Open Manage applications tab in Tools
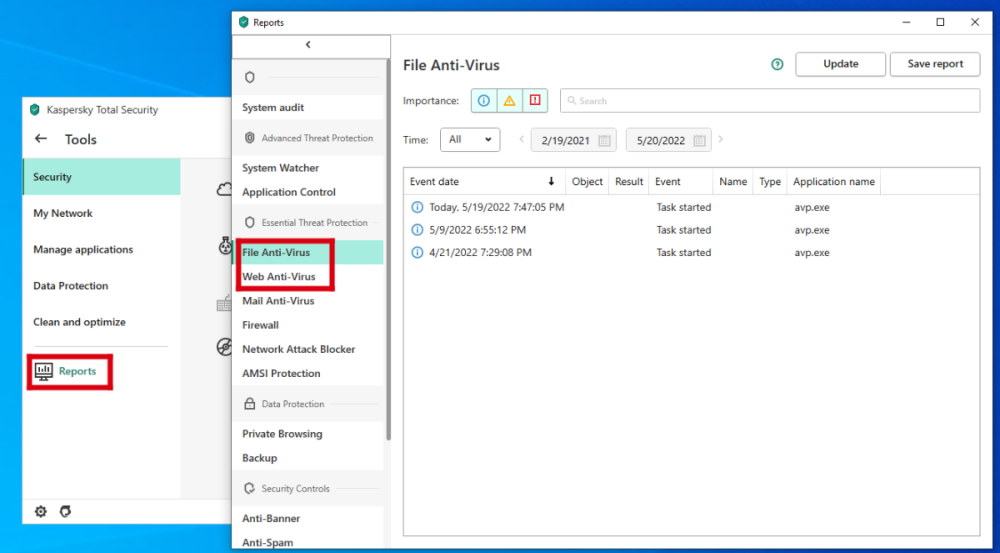This screenshot has height=553, width=1000. (x=101, y=249)
